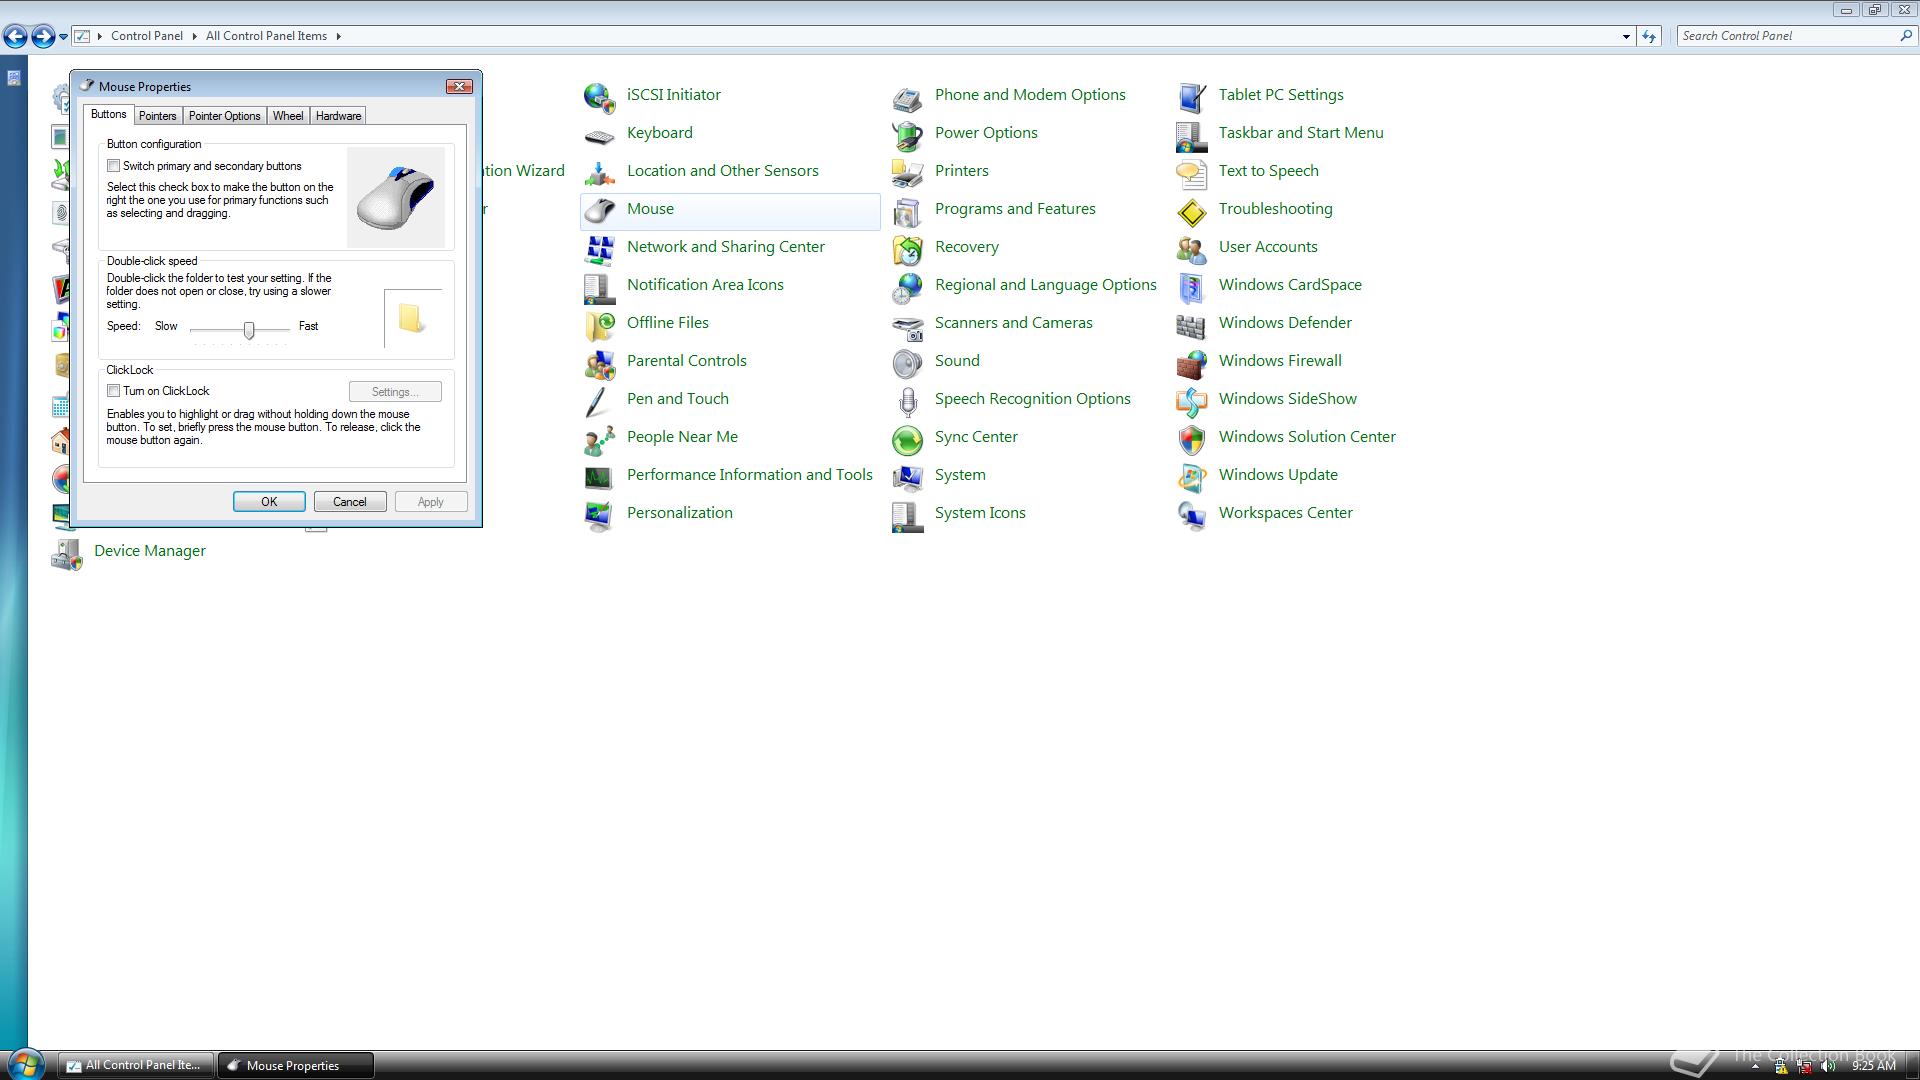Open the address bar history dropdown arrow
The width and height of the screenshot is (1920, 1080).
pyautogui.click(x=1626, y=36)
